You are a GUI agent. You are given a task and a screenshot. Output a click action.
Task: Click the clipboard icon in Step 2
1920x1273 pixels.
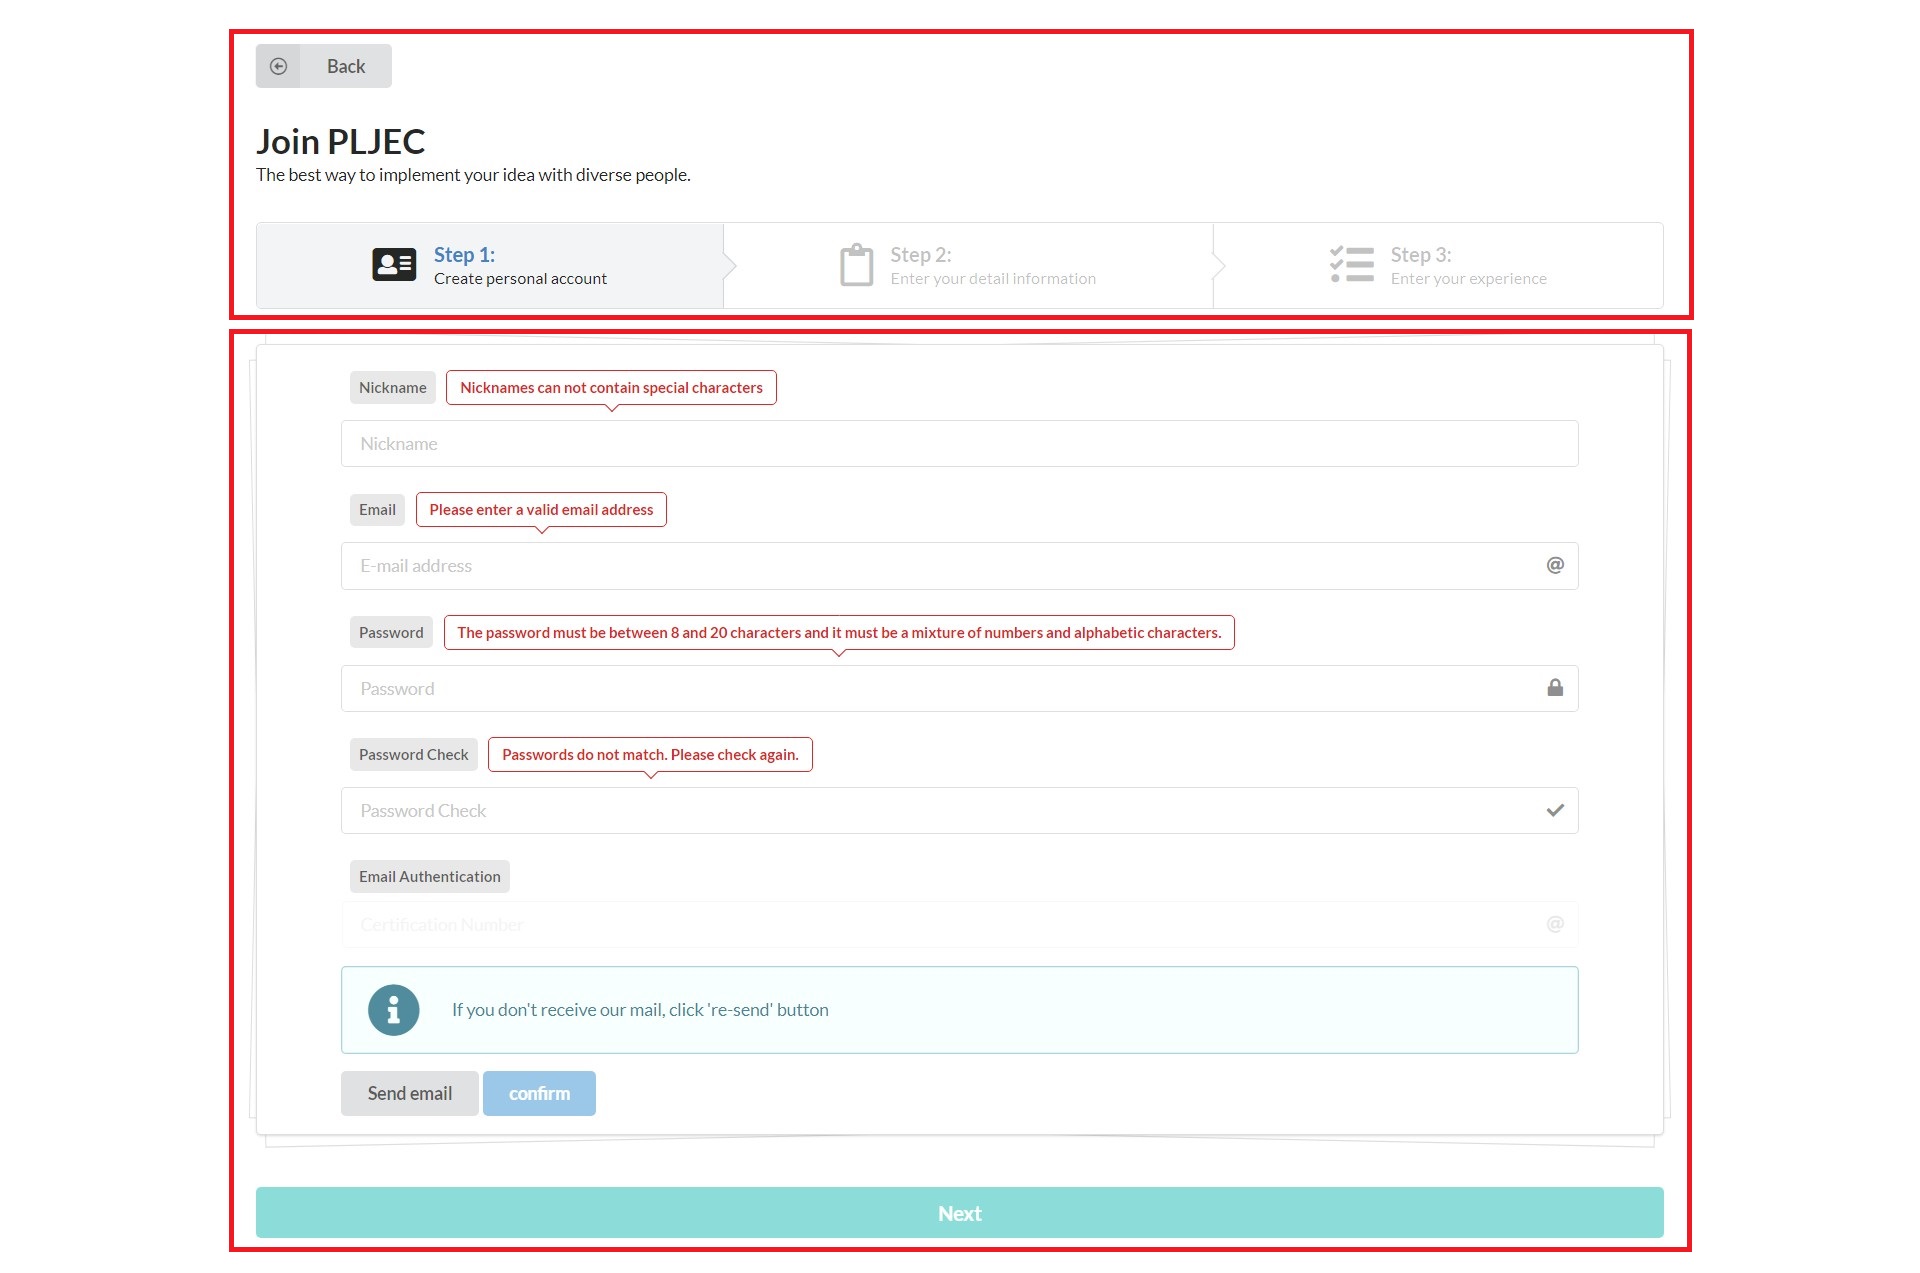tap(856, 265)
